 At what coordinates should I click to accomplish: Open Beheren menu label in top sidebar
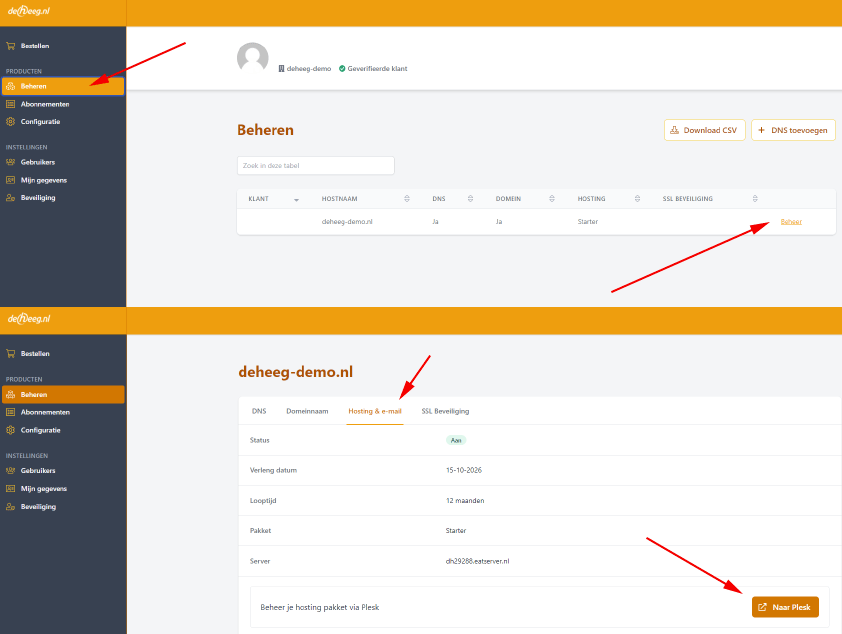(x=33, y=86)
